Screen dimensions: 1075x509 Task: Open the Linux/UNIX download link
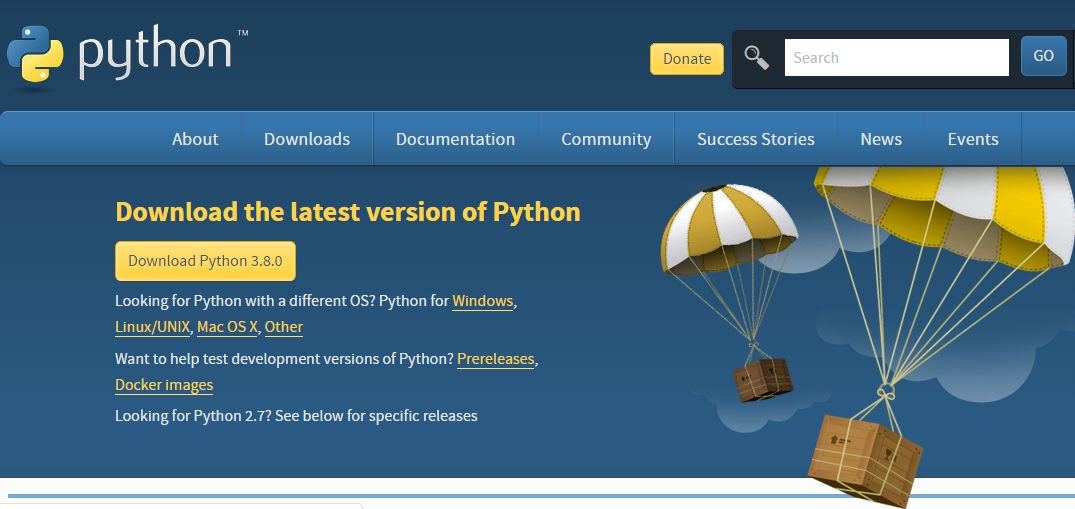tap(152, 327)
